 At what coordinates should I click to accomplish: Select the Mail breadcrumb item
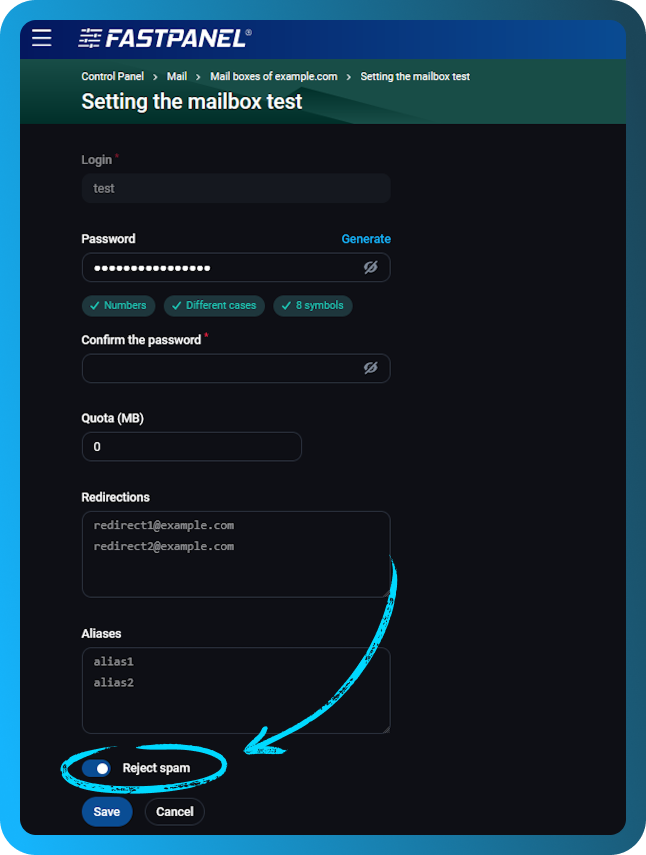[177, 76]
